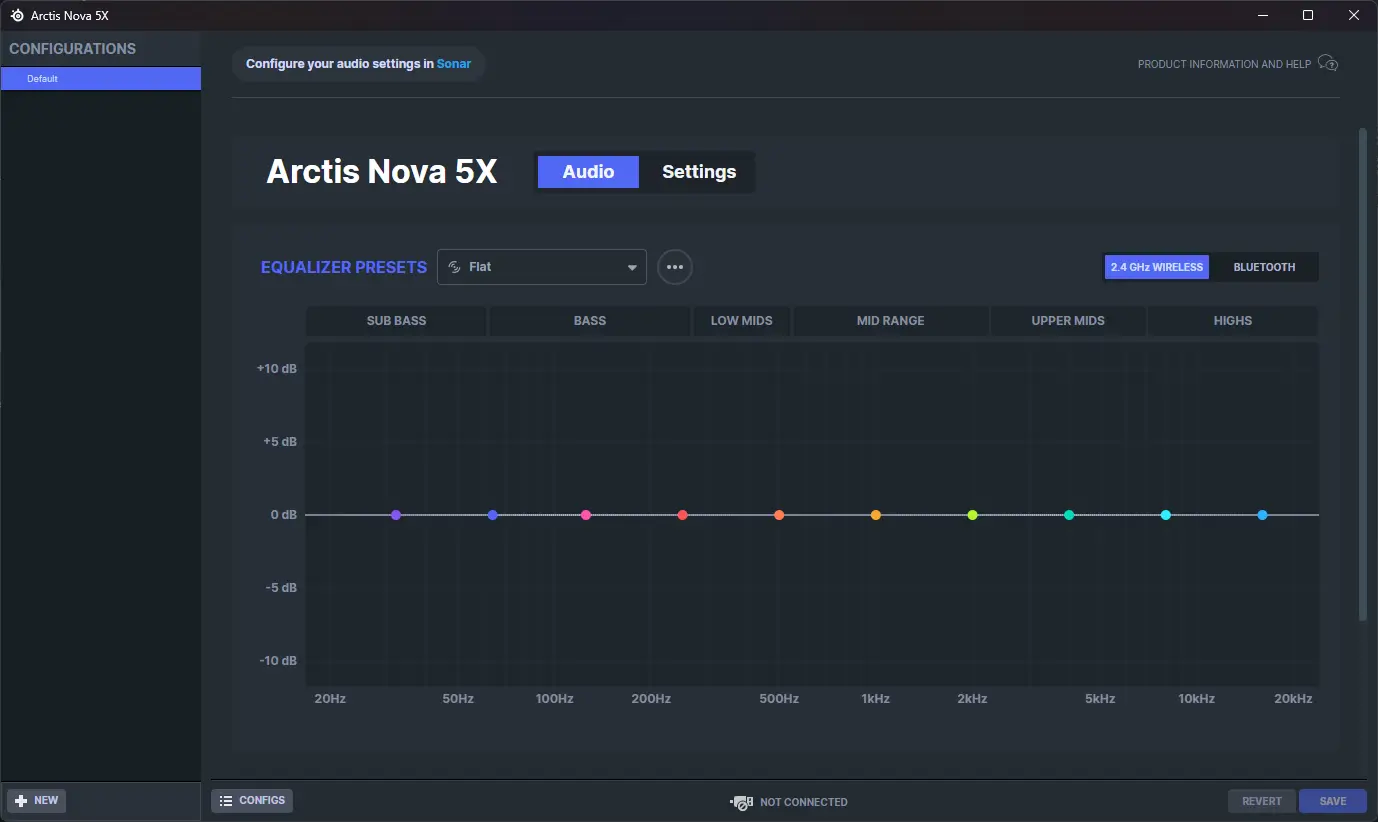Screen dimensions: 1378x822
Task: Click the three-dots preset options button
Action: tap(675, 267)
